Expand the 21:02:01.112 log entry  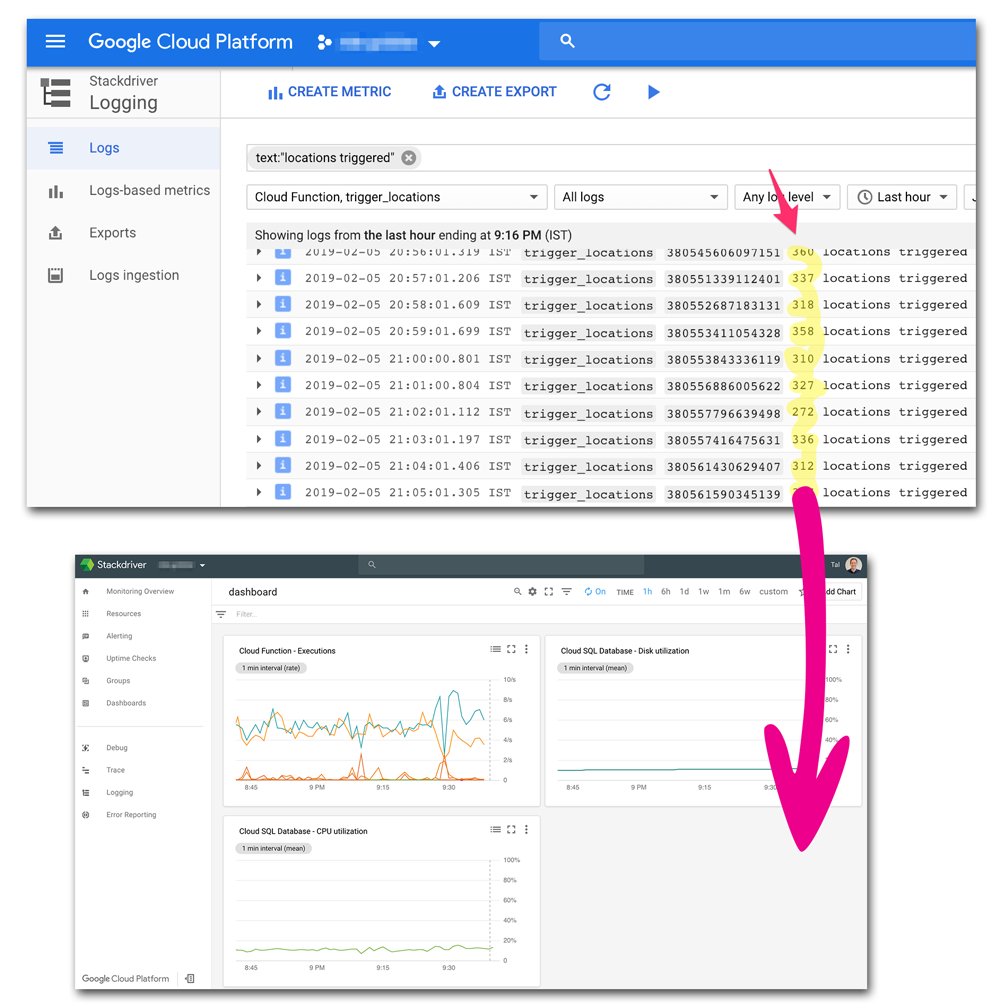pyautogui.click(x=259, y=412)
